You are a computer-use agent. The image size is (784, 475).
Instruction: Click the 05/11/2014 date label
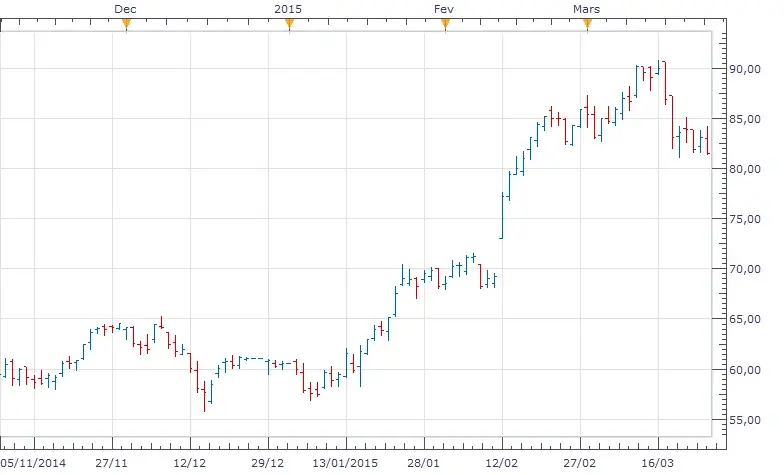pos(34,464)
